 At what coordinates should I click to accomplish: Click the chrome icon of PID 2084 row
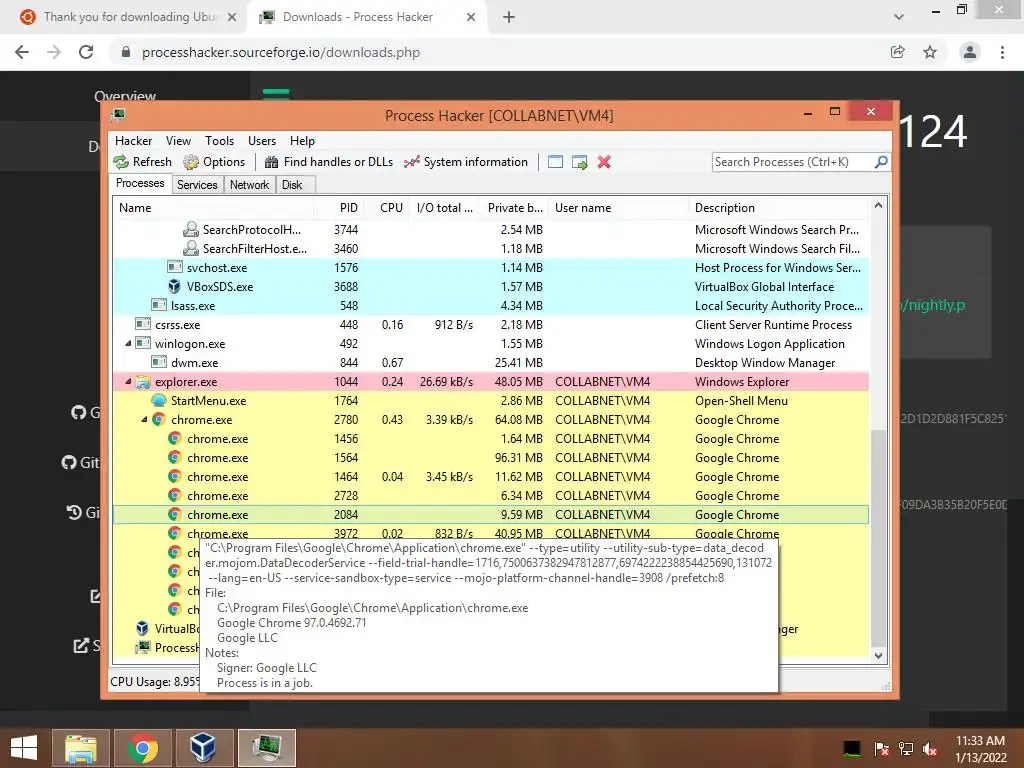tap(174, 515)
